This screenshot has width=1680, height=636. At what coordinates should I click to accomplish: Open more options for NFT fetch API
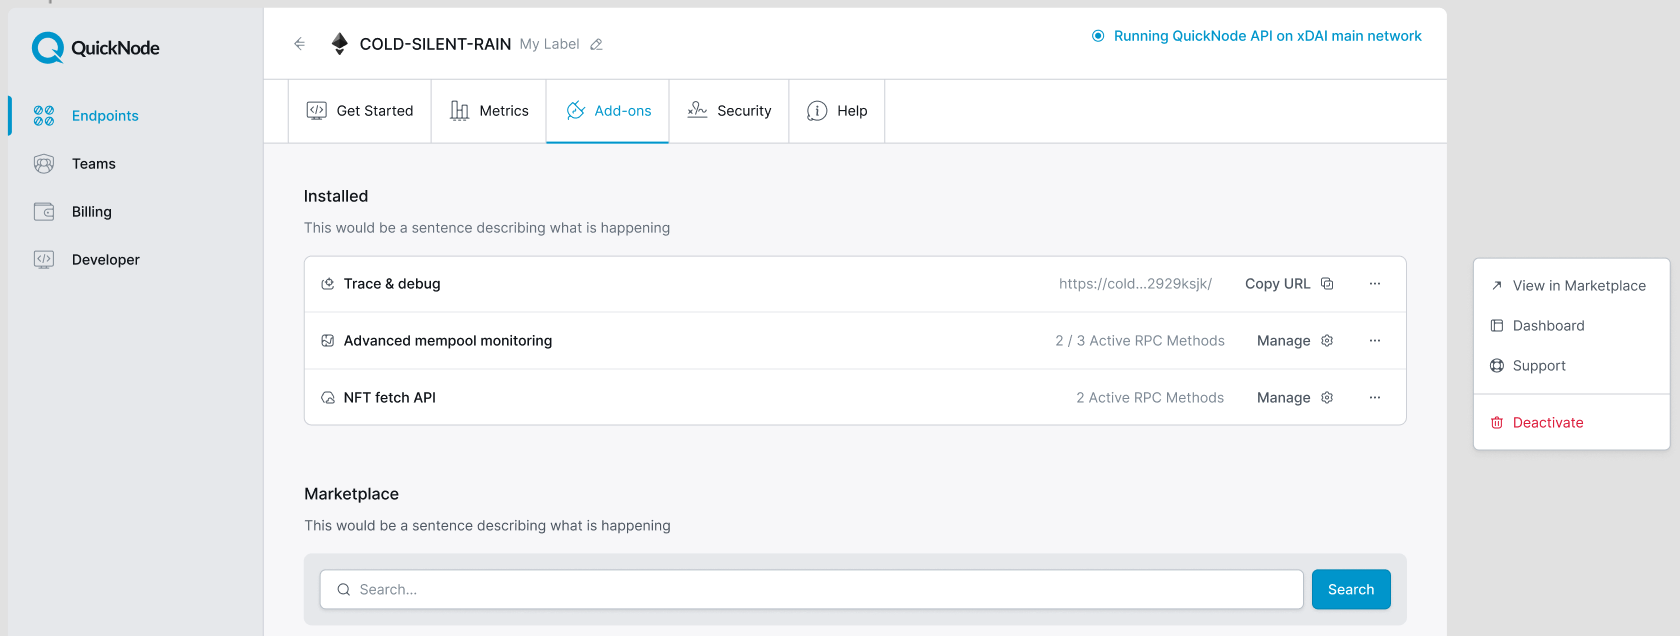1375,398
